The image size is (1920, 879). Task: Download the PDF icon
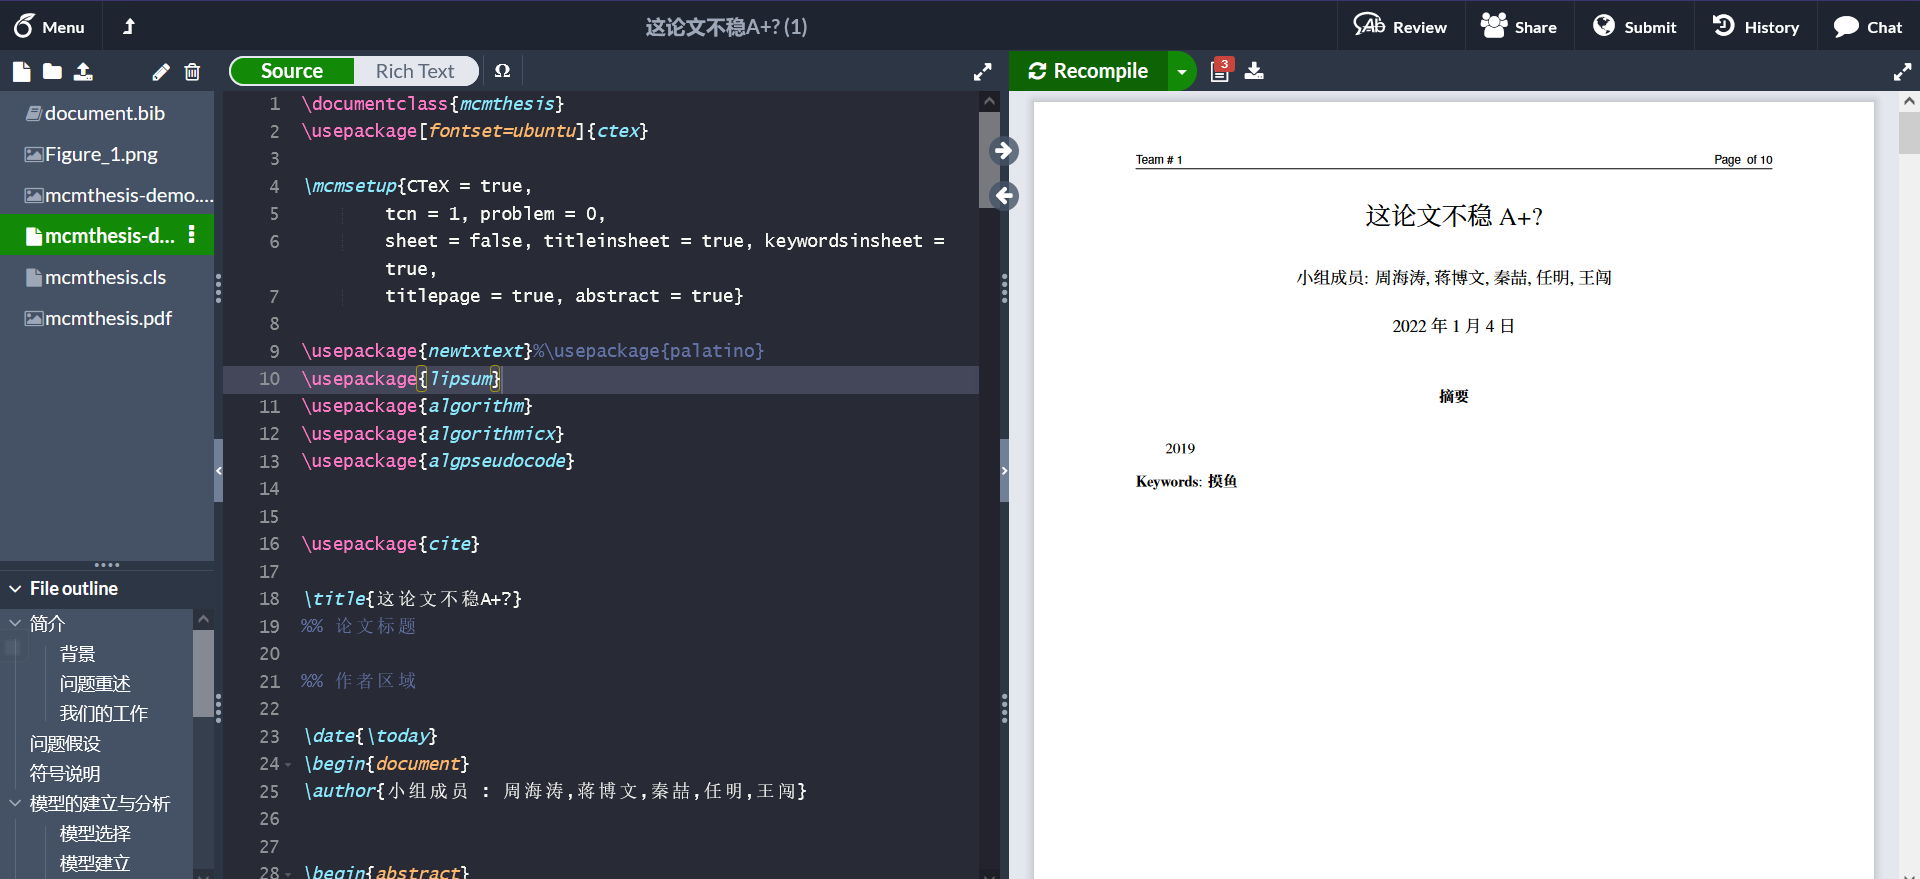tap(1254, 71)
